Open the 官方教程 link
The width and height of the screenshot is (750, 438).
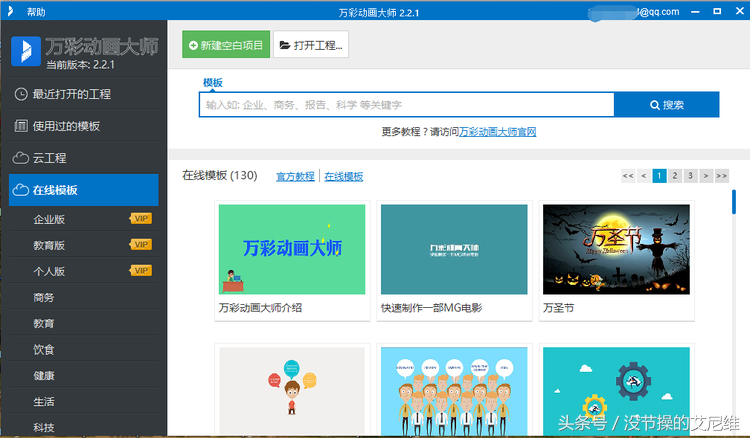pos(295,176)
